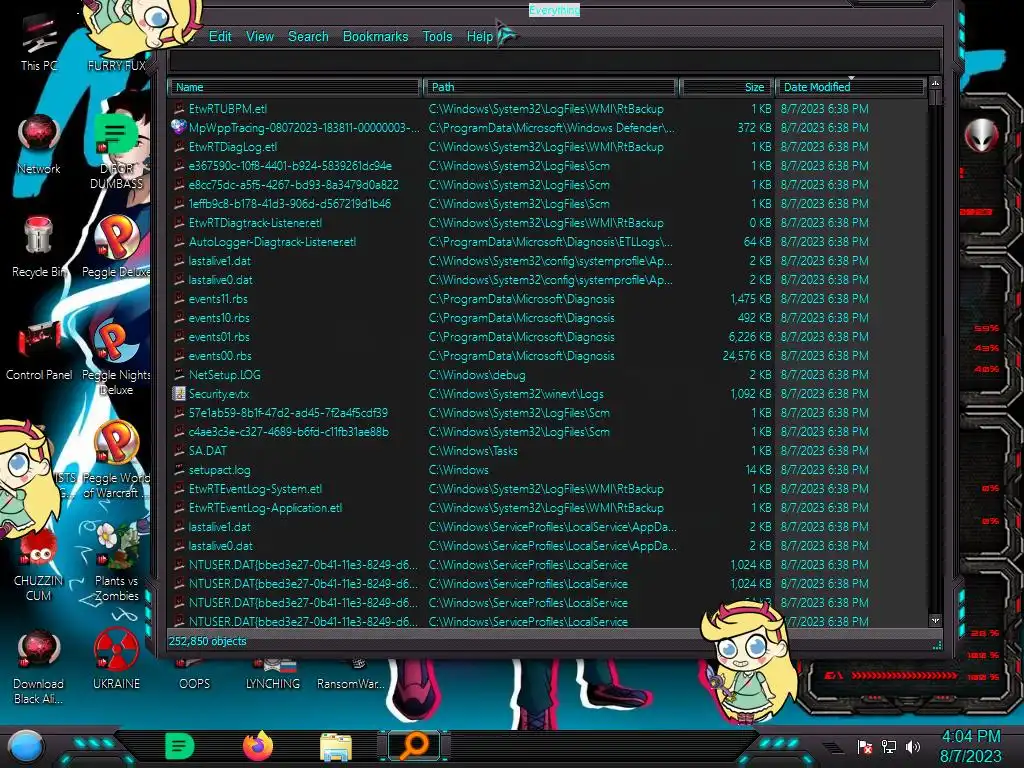Open the Edit menu
The height and width of the screenshot is (768, 1024).
pos(220,37)
